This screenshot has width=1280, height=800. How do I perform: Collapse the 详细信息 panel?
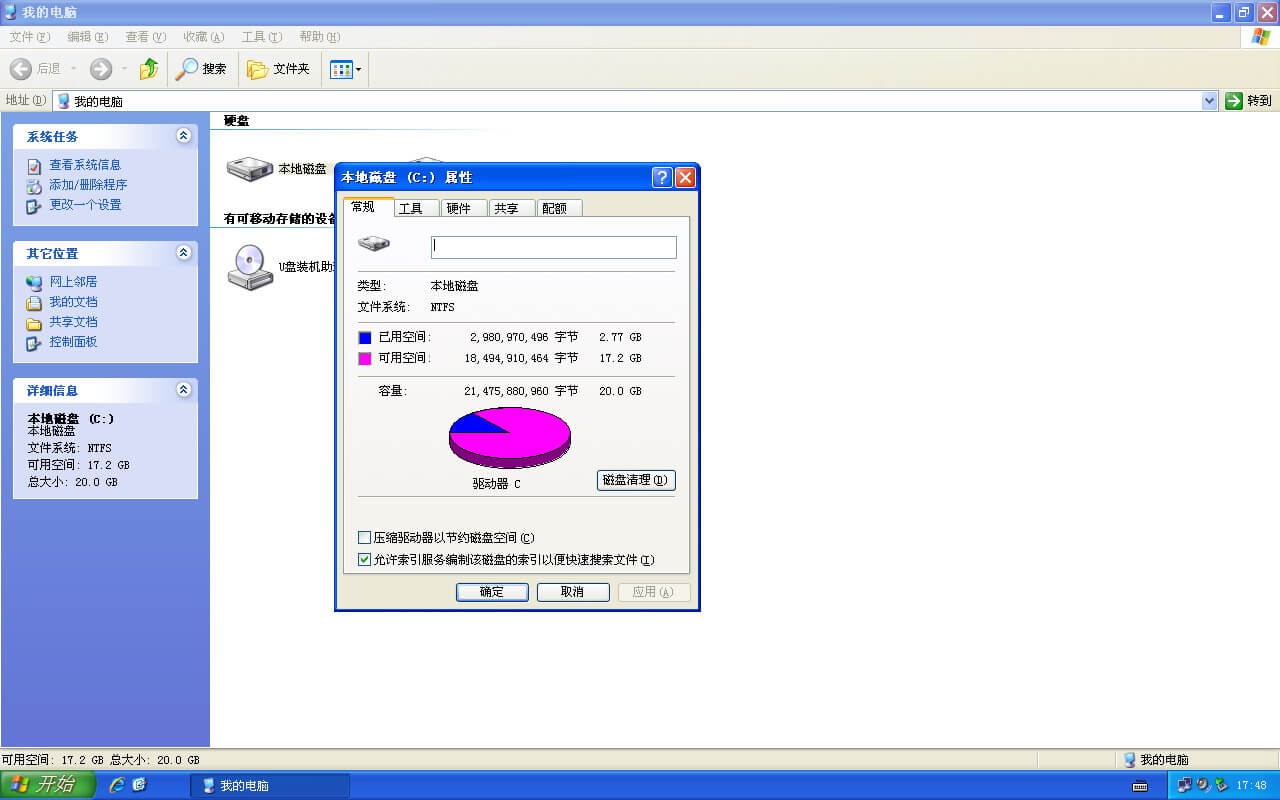(183, 390)
